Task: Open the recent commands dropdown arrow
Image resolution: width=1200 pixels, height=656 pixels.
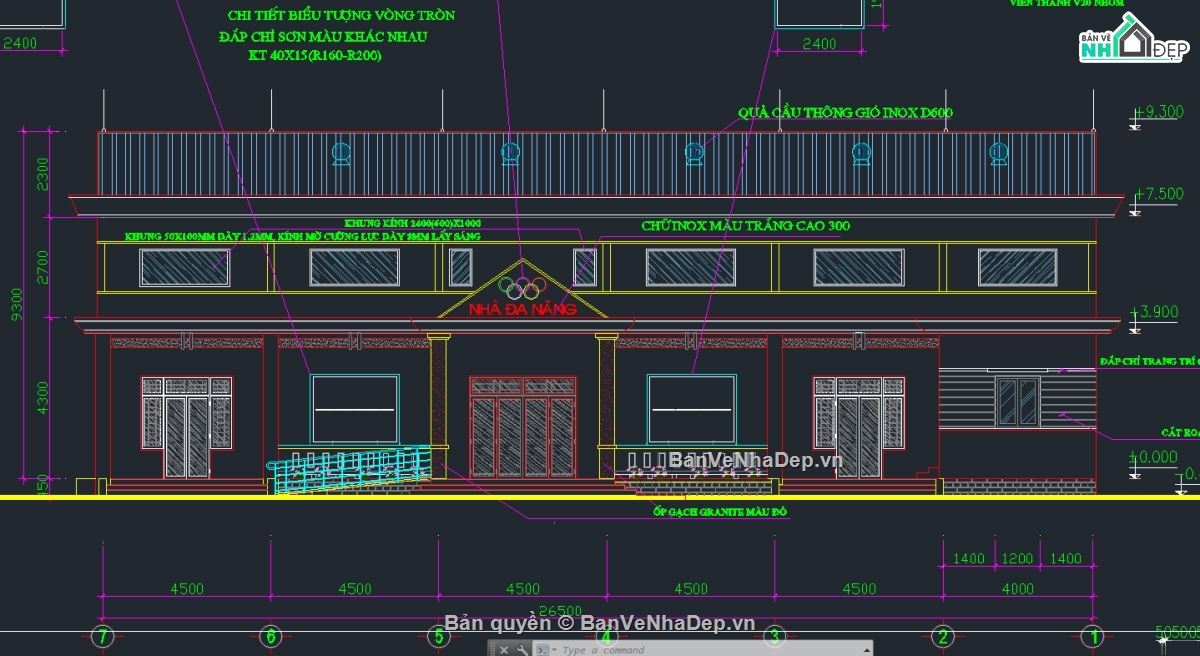Action: coord(554,649)
